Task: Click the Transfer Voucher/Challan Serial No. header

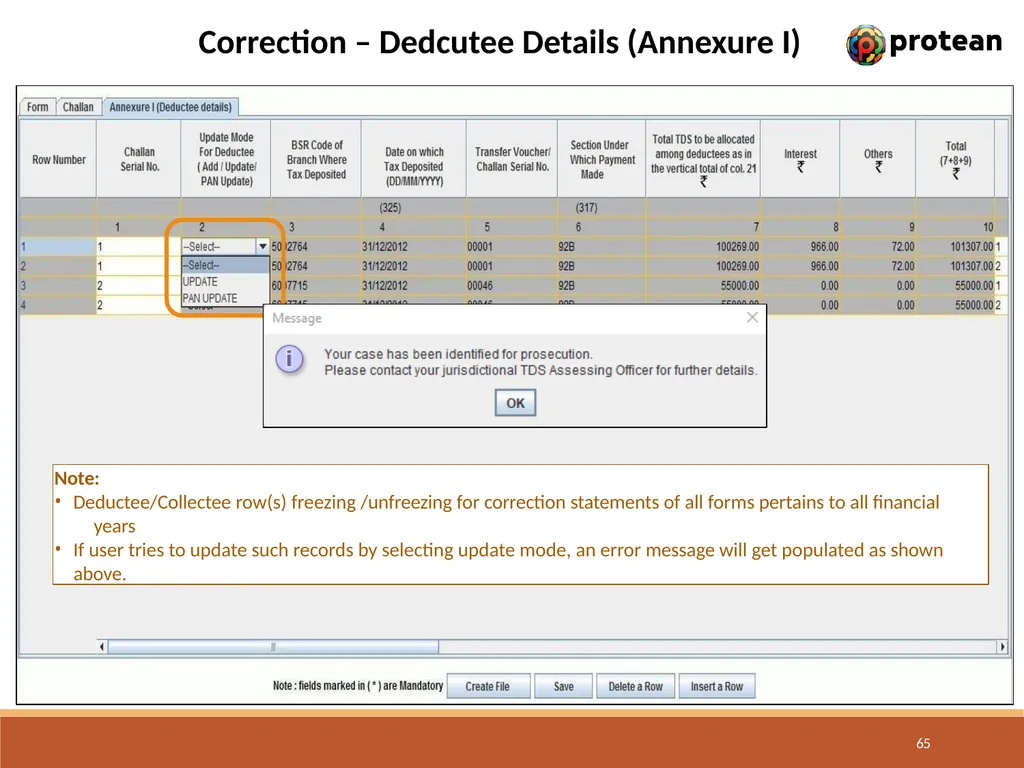Action: 512,159
